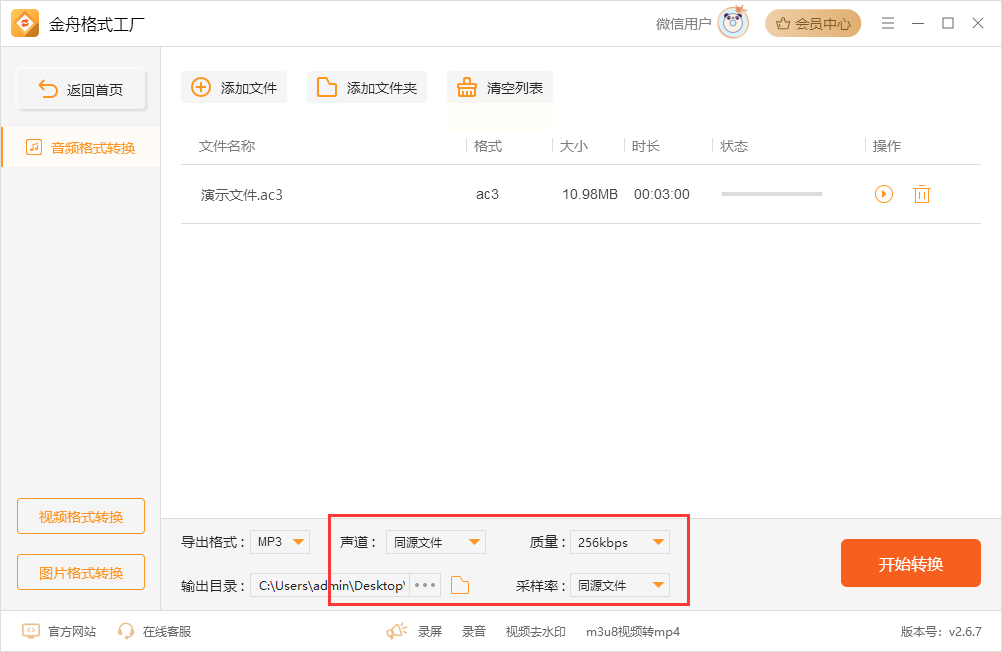
Task: Go back with the 返回首页 button
Action: tap(81, 89)
